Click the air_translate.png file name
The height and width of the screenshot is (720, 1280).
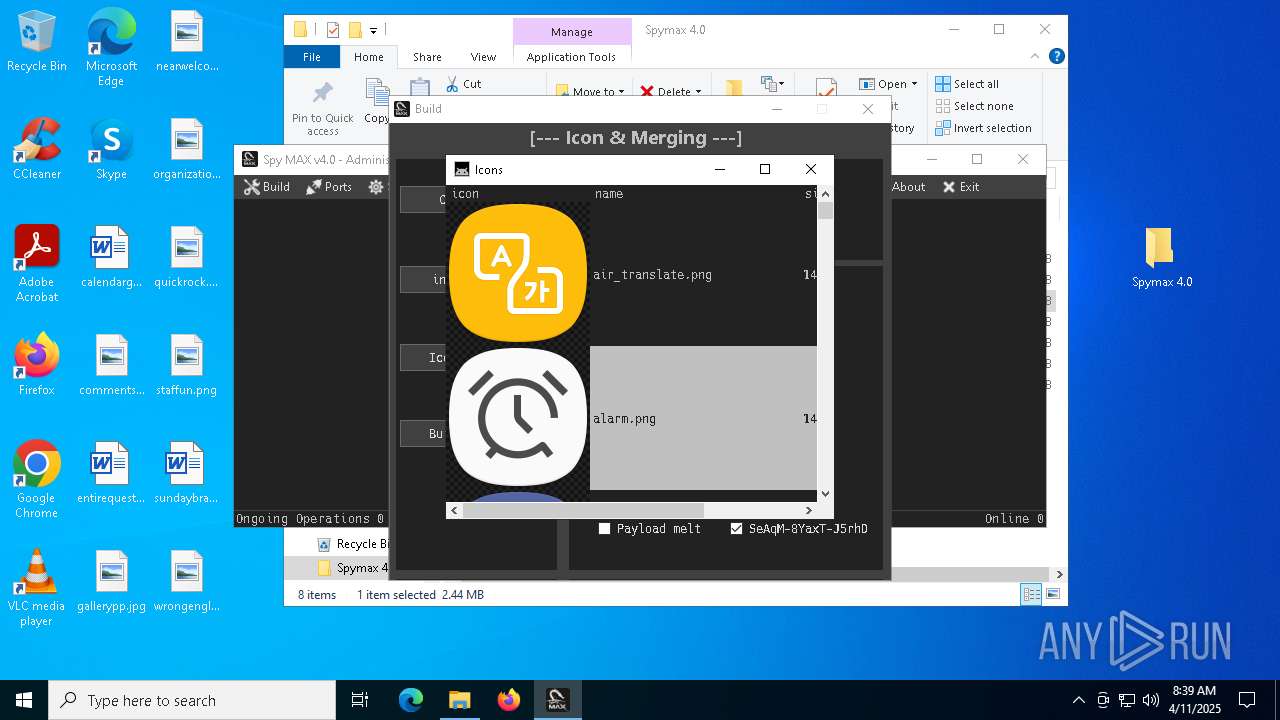pyautogui.click(x=652, y=275)
